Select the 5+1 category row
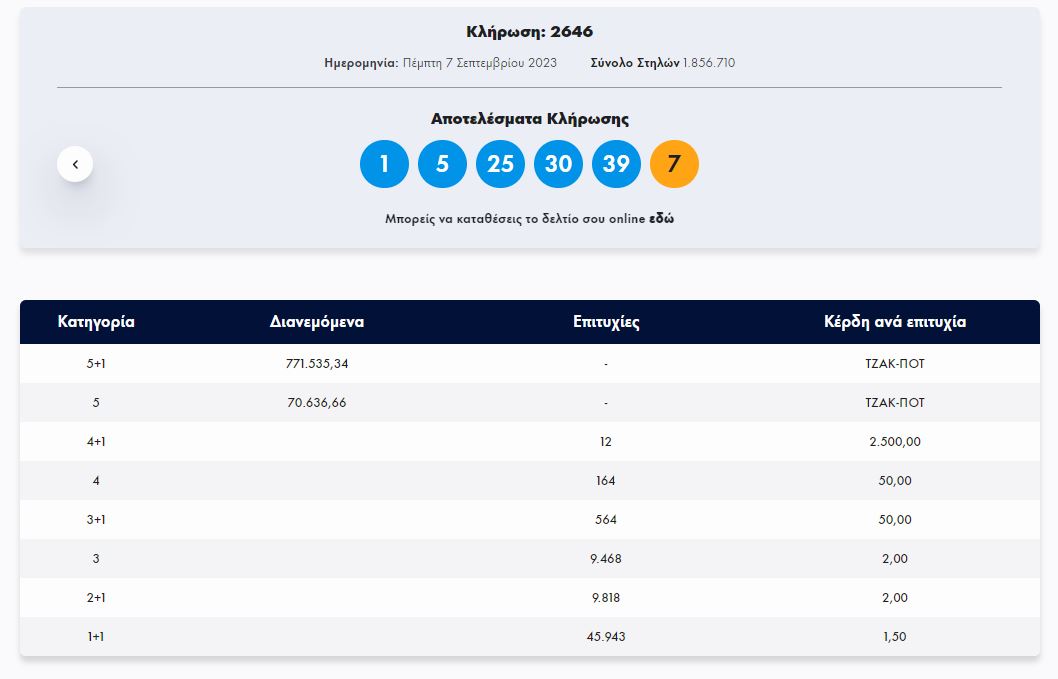1058x679 pixels. (x=96, y=364)
